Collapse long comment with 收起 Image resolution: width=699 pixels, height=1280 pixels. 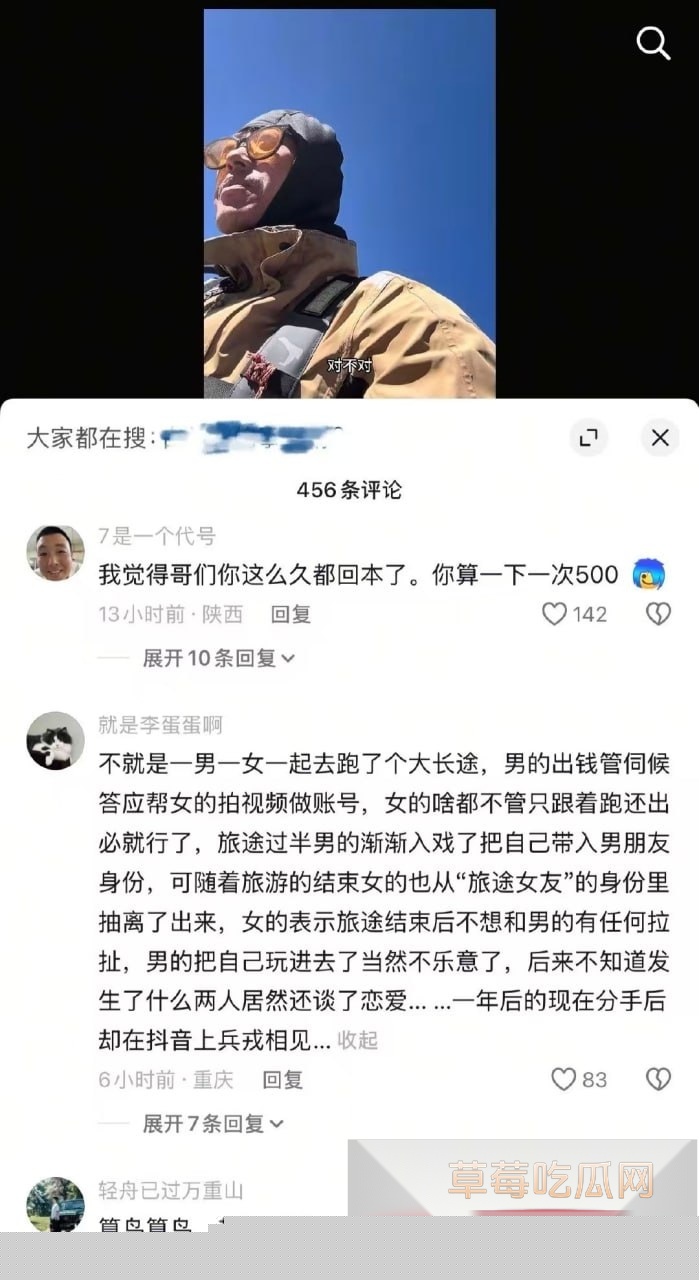(x=357, y=1040)
